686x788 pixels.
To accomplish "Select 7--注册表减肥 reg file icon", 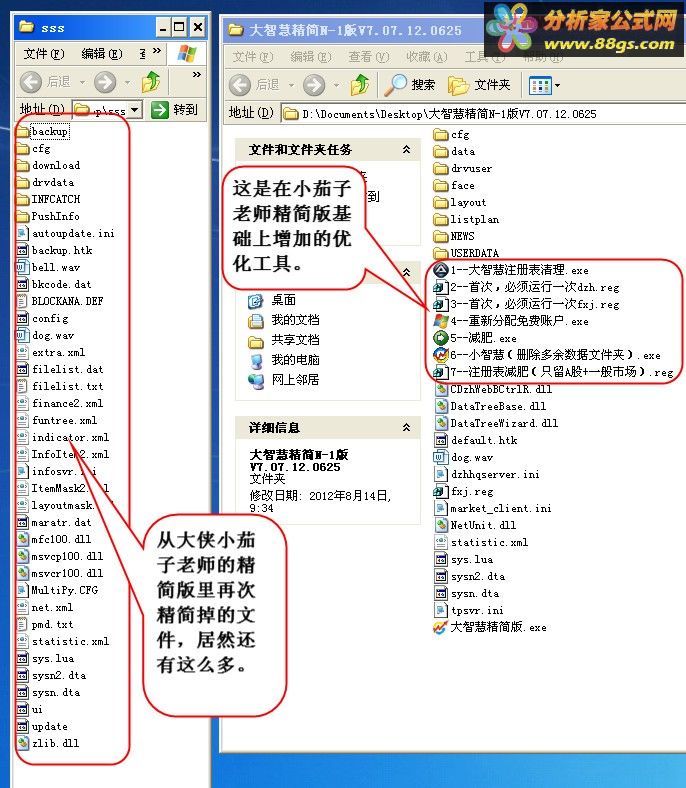I will click(440, 372).
